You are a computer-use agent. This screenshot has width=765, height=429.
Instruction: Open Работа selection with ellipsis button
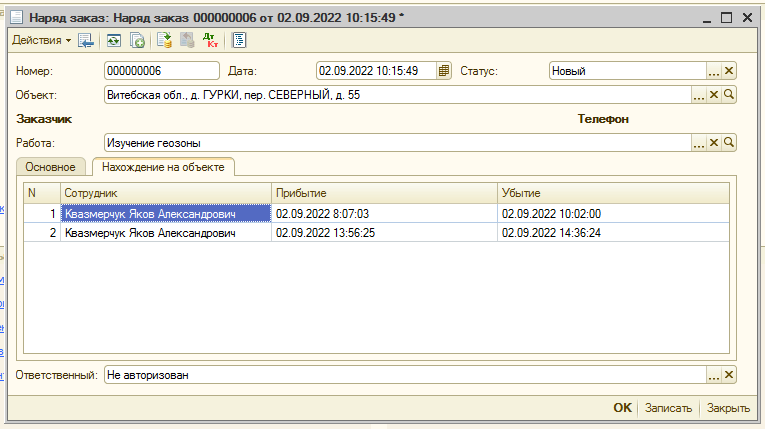[699, 143]
